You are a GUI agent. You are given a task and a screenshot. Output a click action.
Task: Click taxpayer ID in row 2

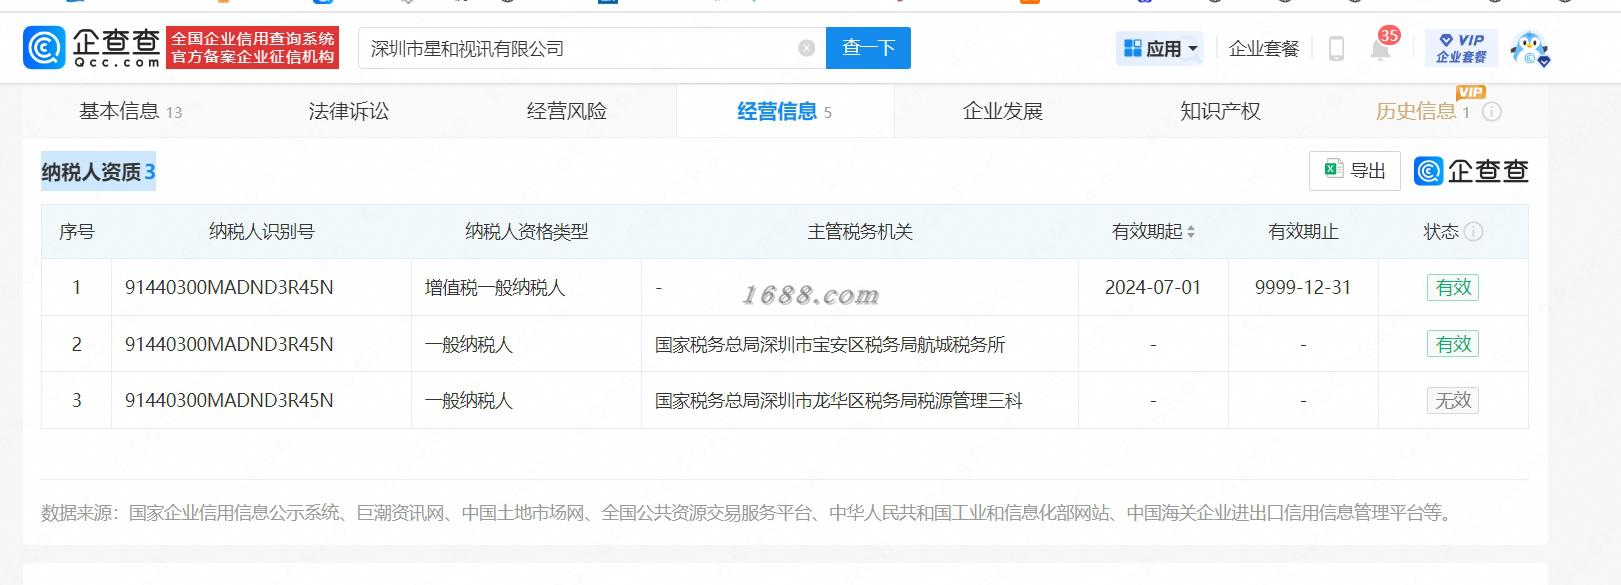point(229,344)
